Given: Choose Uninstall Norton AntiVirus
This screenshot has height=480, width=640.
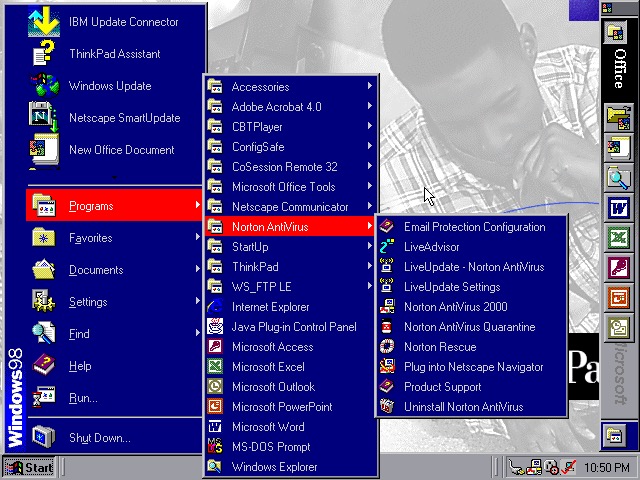Looking at the screenshot, I should pos(463,407).
